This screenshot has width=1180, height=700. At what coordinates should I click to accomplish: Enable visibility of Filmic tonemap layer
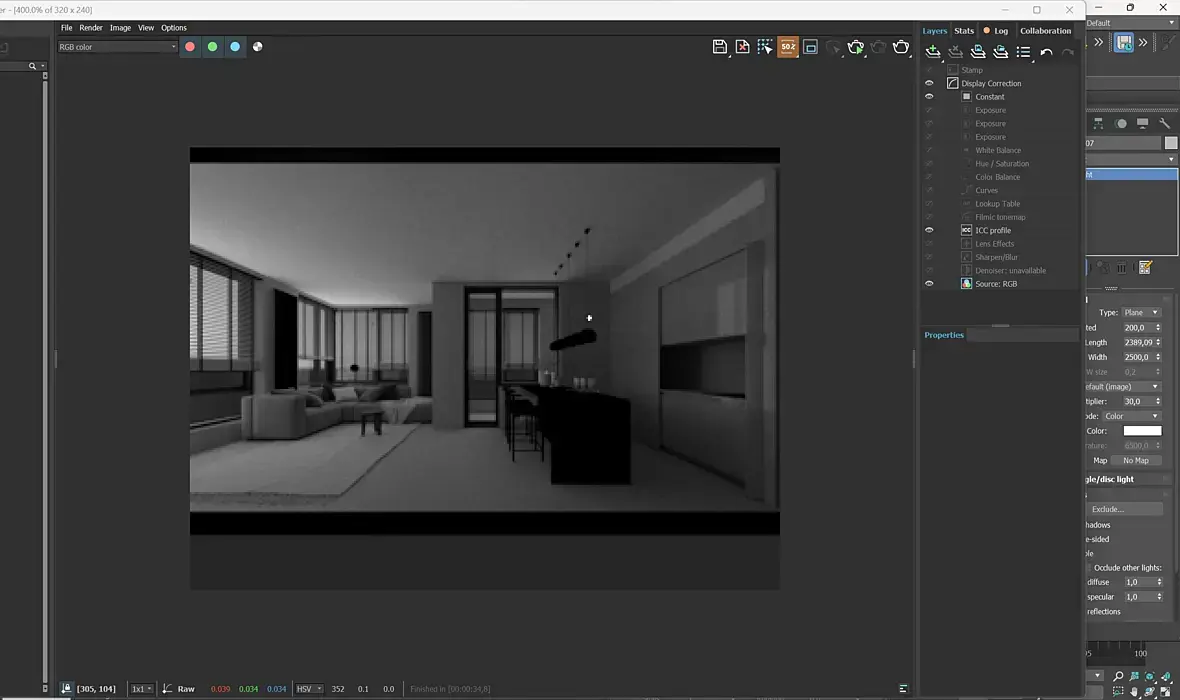[x=929, y=217]
